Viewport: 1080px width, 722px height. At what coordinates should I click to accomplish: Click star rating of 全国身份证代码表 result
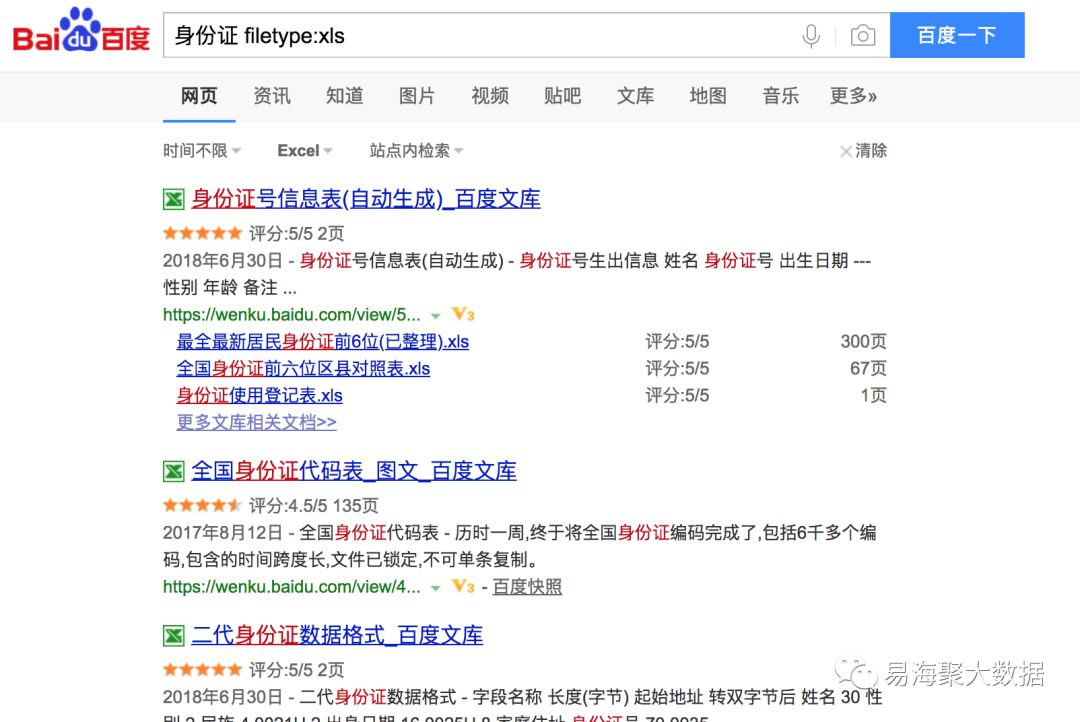pos(202,505)
